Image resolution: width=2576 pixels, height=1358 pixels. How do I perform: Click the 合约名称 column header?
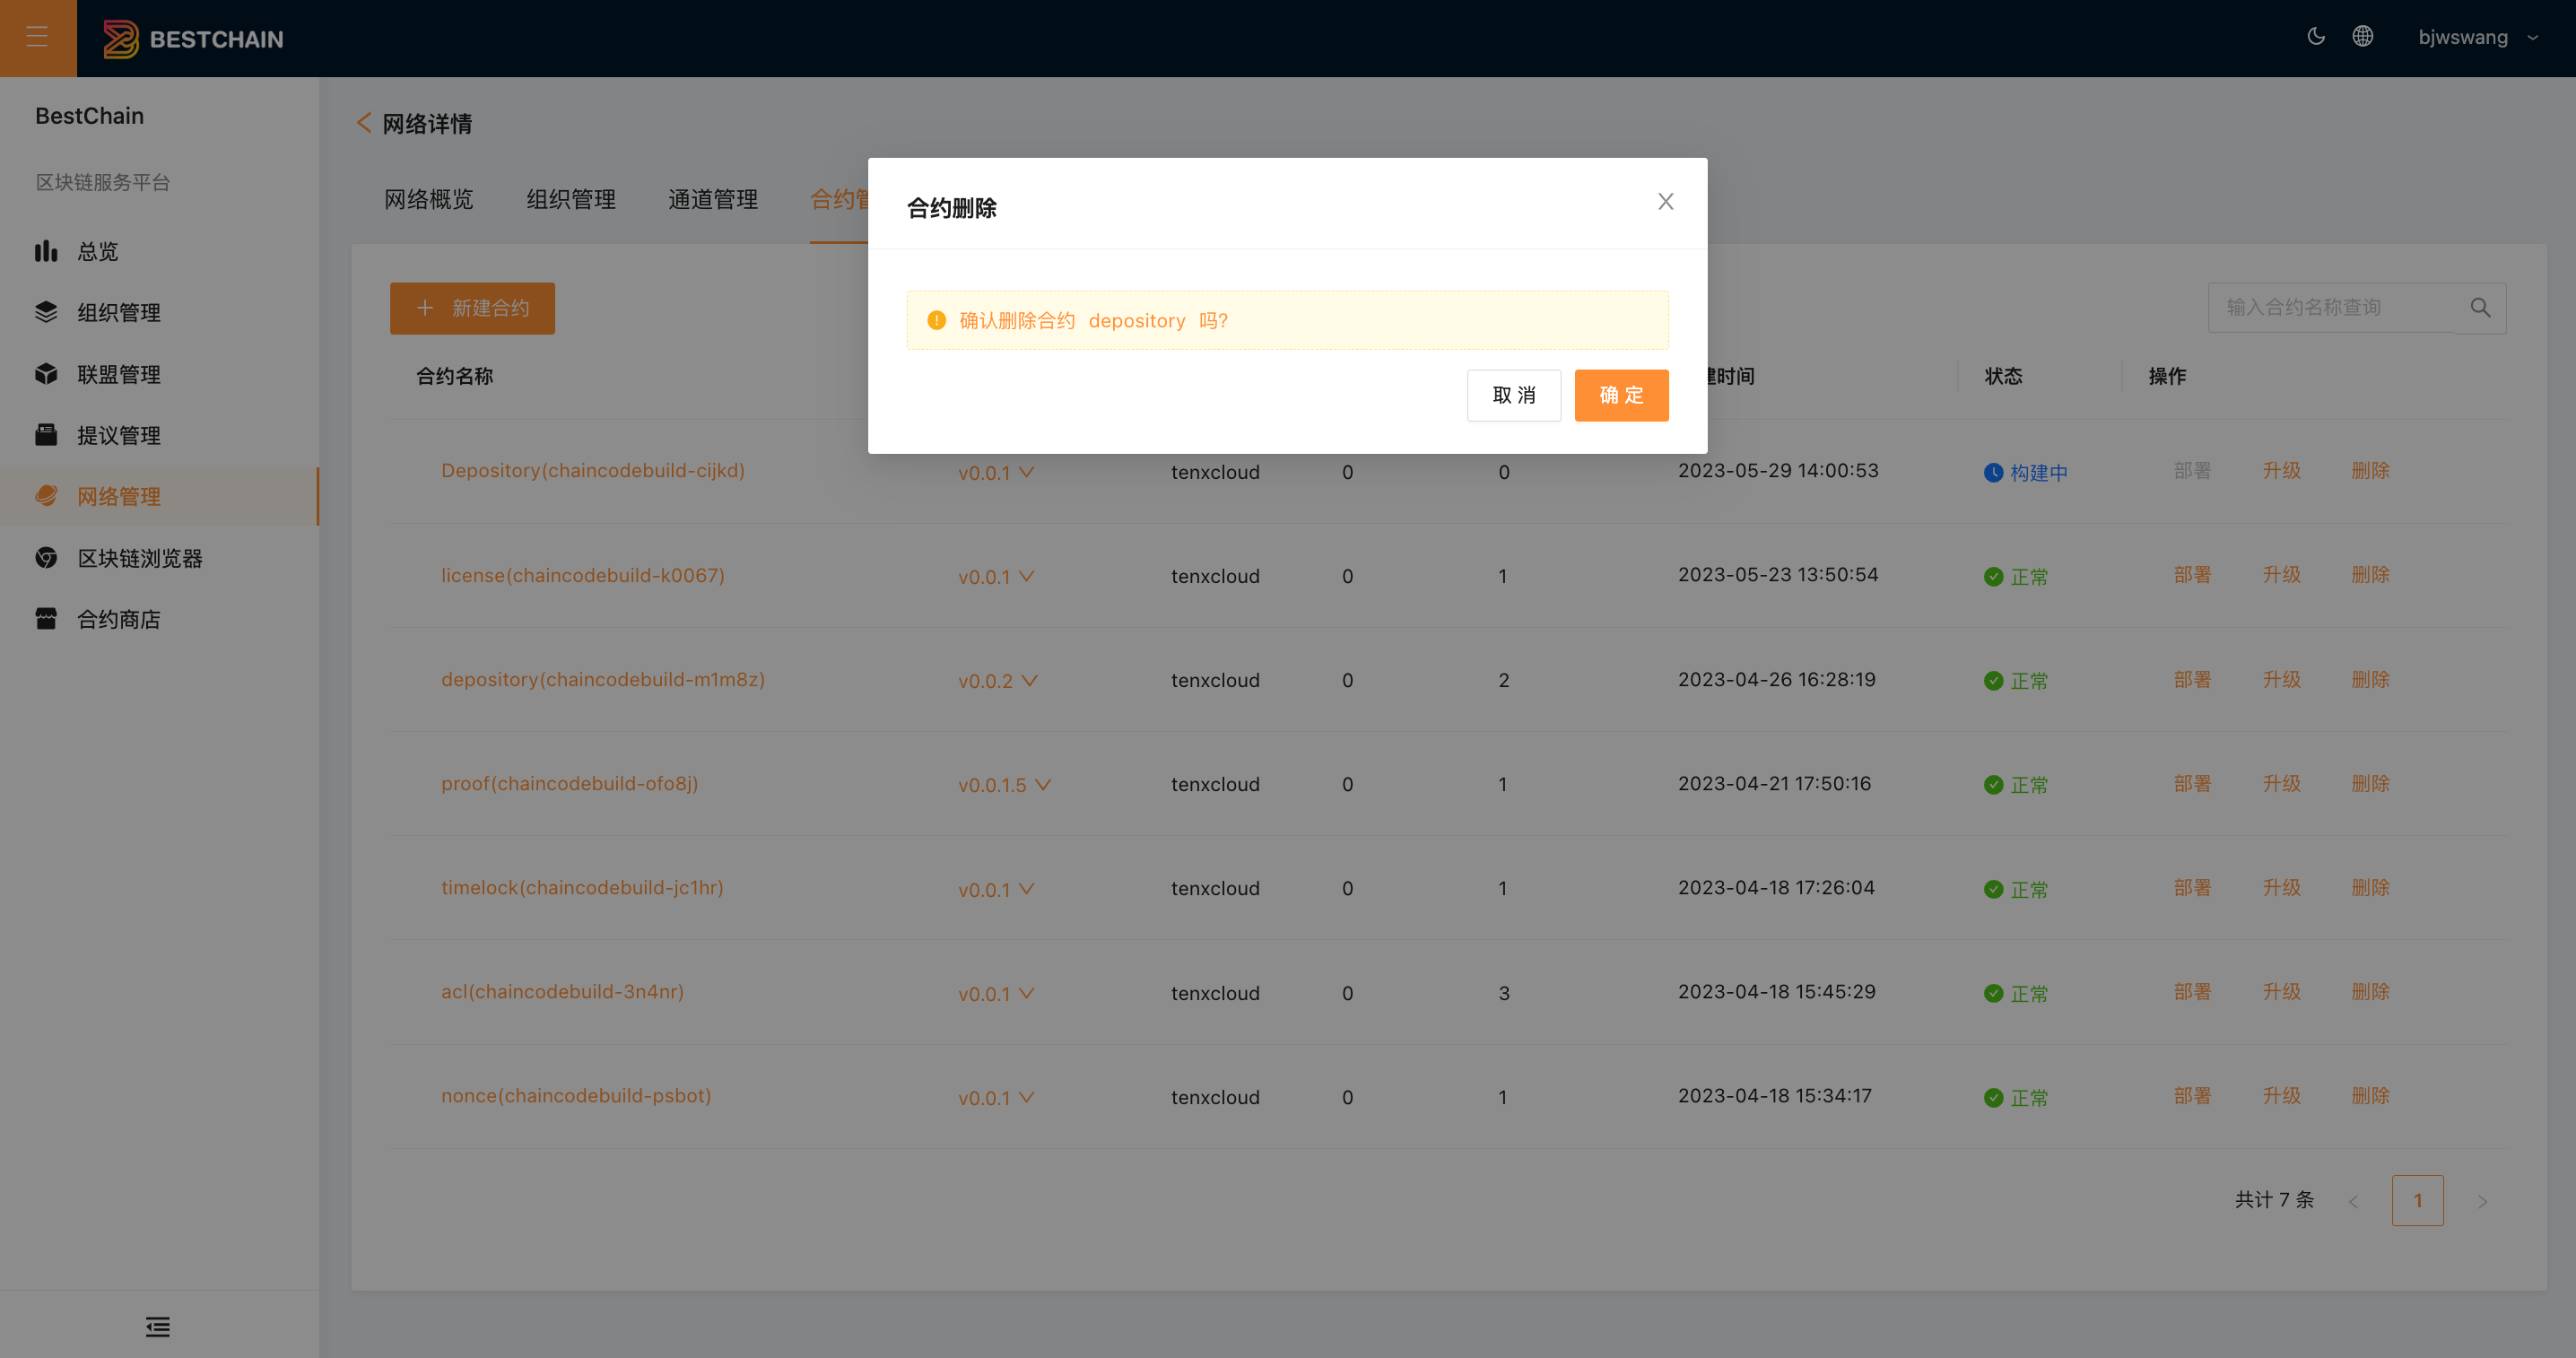[x=455, y=376]
